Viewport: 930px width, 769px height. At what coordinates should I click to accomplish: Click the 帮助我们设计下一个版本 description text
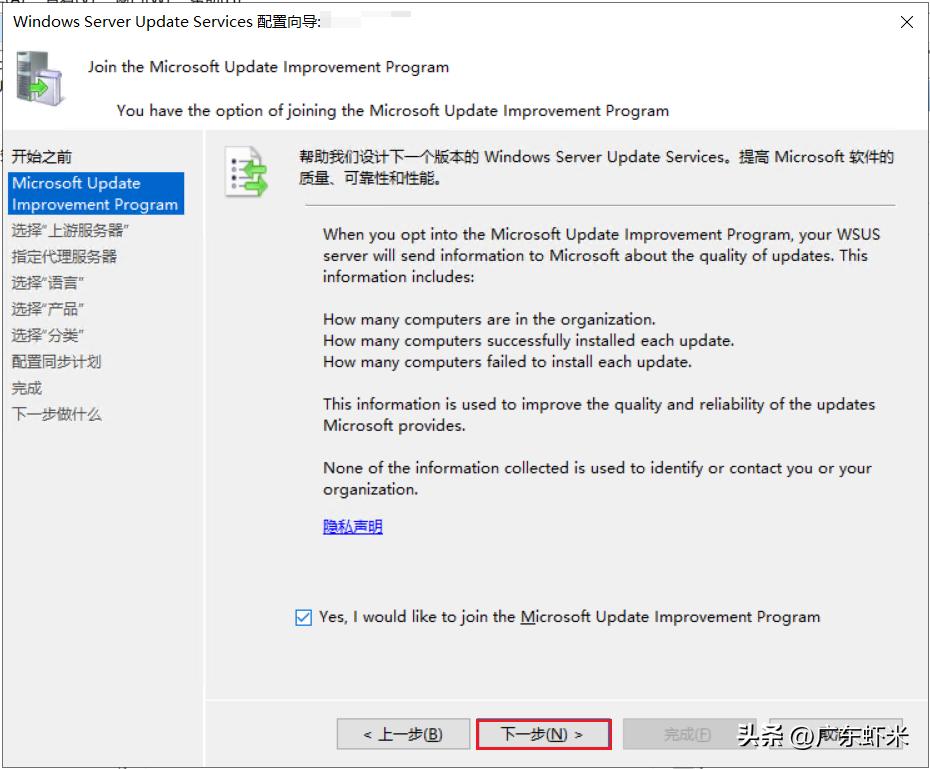pyautogui.click(x=596, y=167)
